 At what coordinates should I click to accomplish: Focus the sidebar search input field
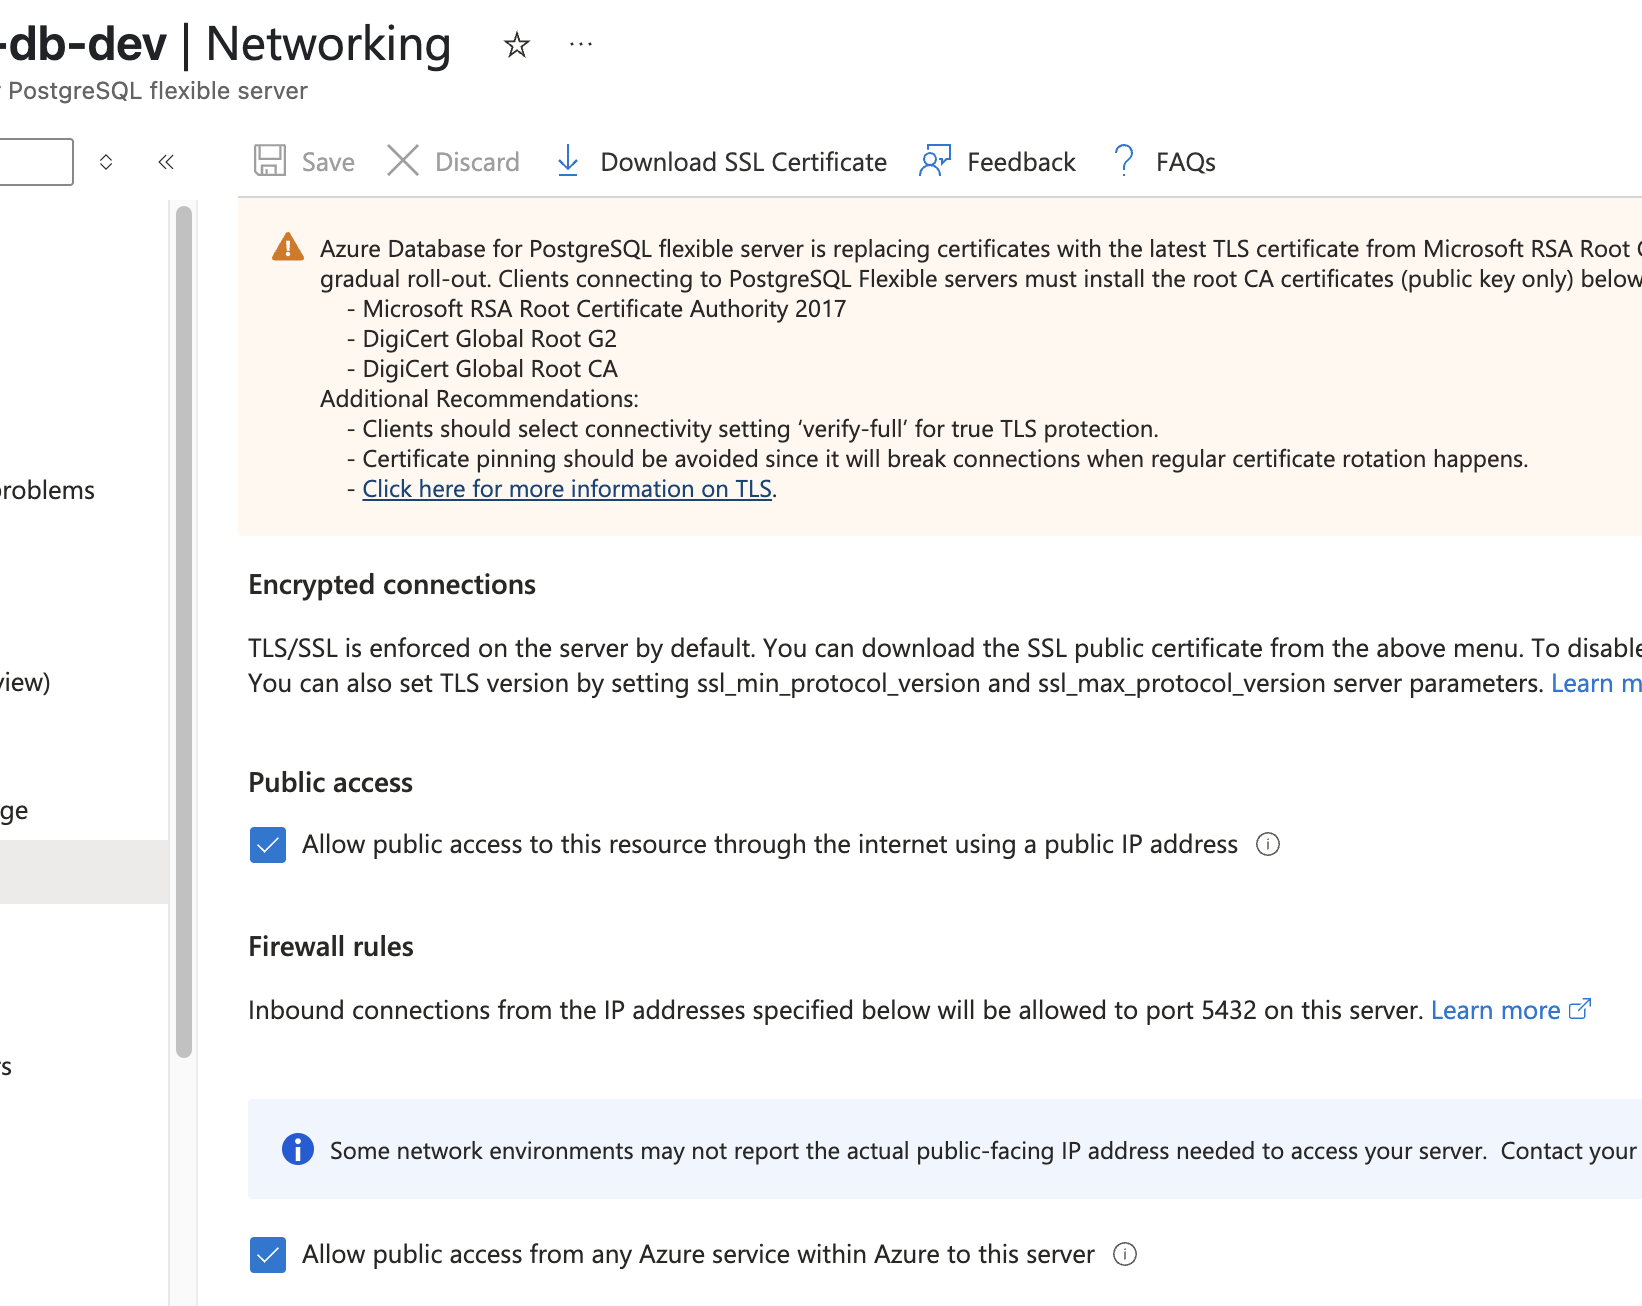coord(36,162)
